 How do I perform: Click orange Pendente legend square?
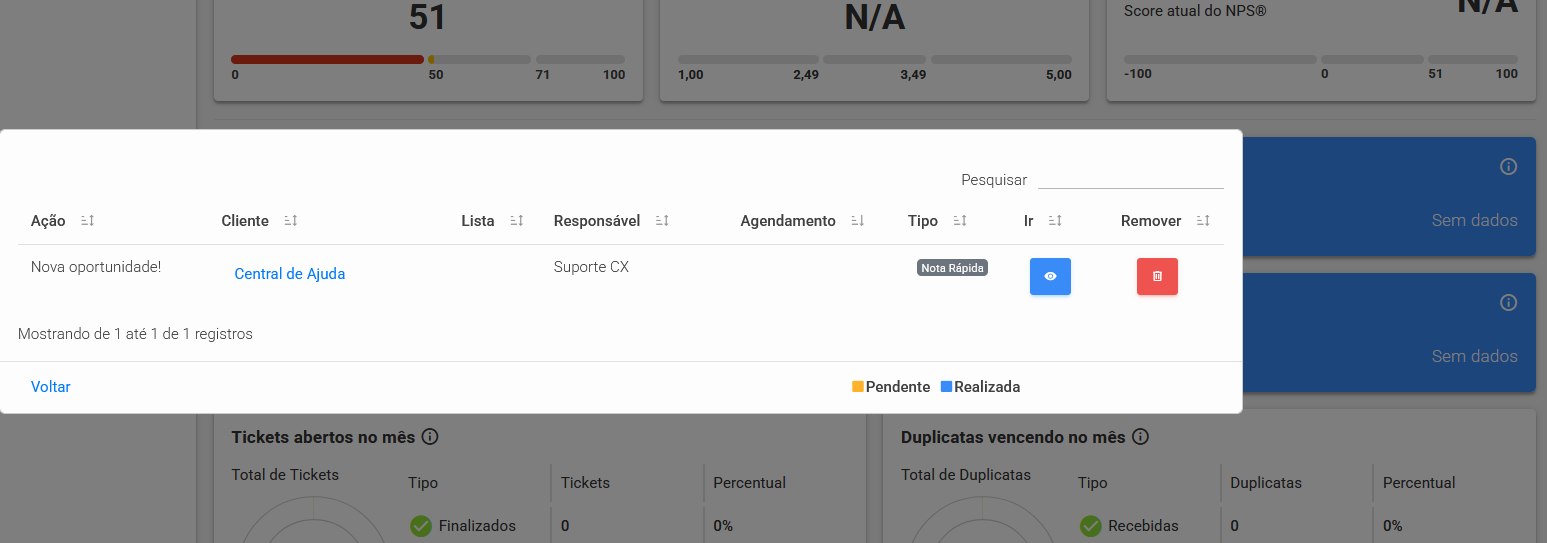click(x=858, y=387)
